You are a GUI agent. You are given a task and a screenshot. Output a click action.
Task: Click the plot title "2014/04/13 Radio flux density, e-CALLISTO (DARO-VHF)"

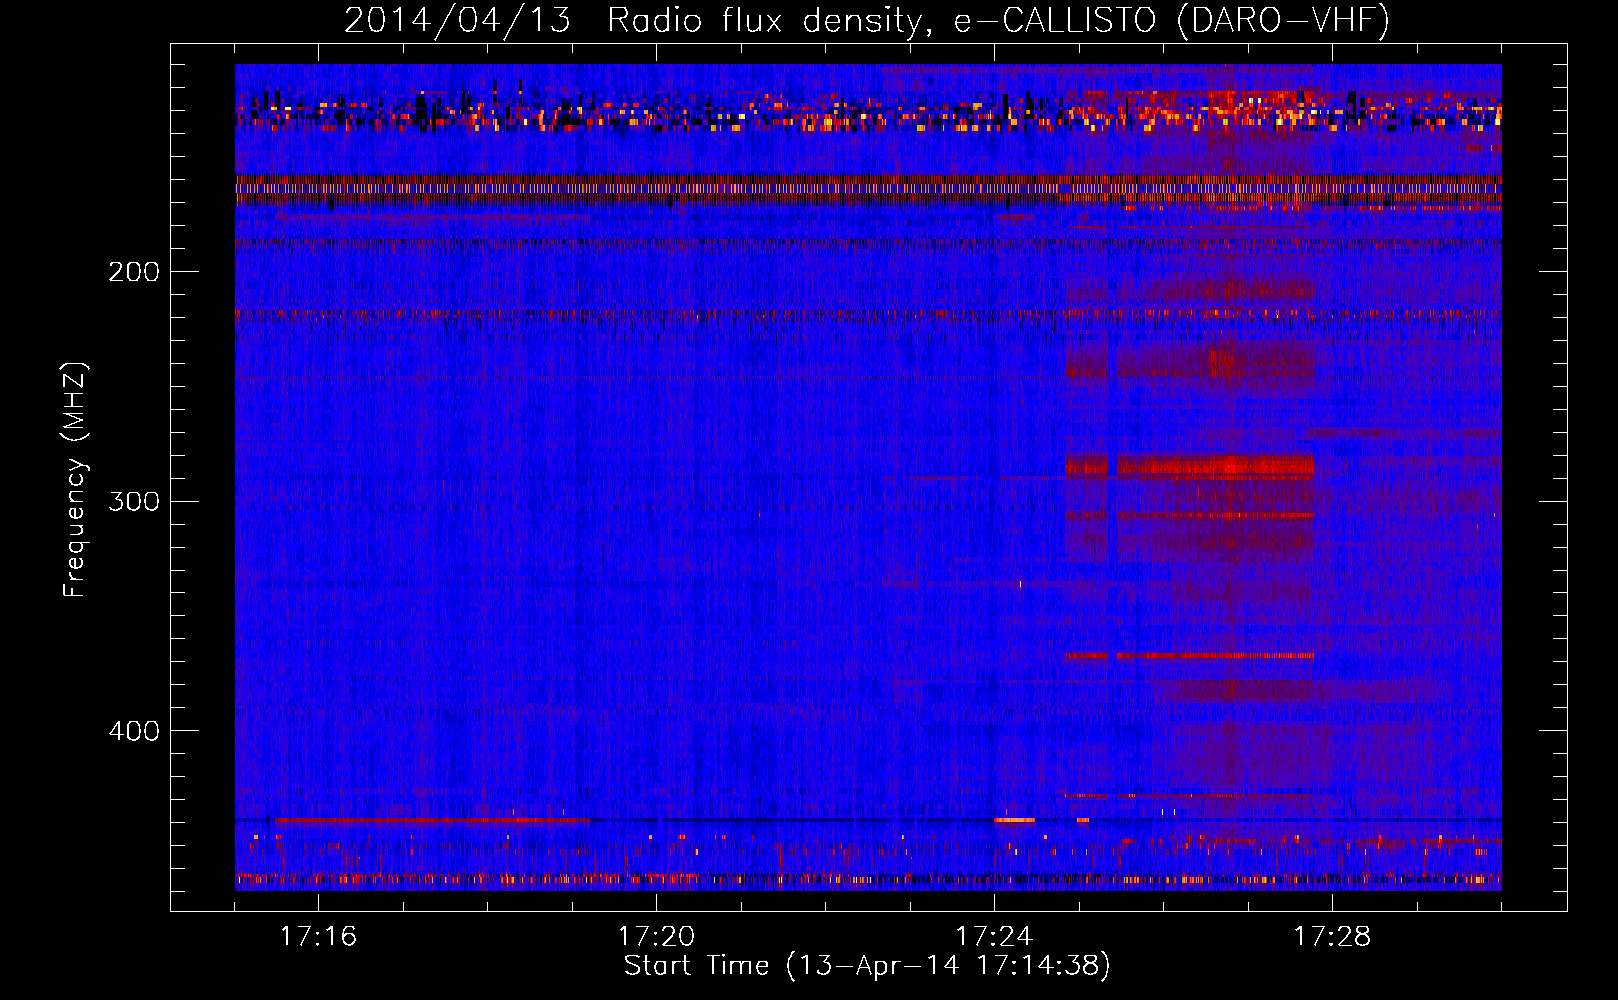coord(867,20)
